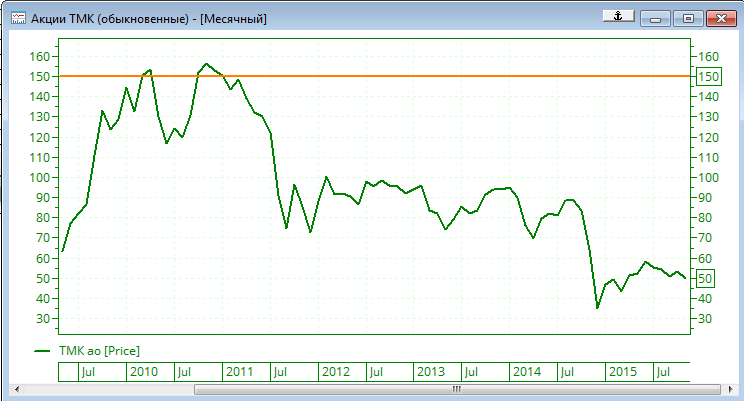Click the horizontal scrollbar thumb

tap(456, 389)
